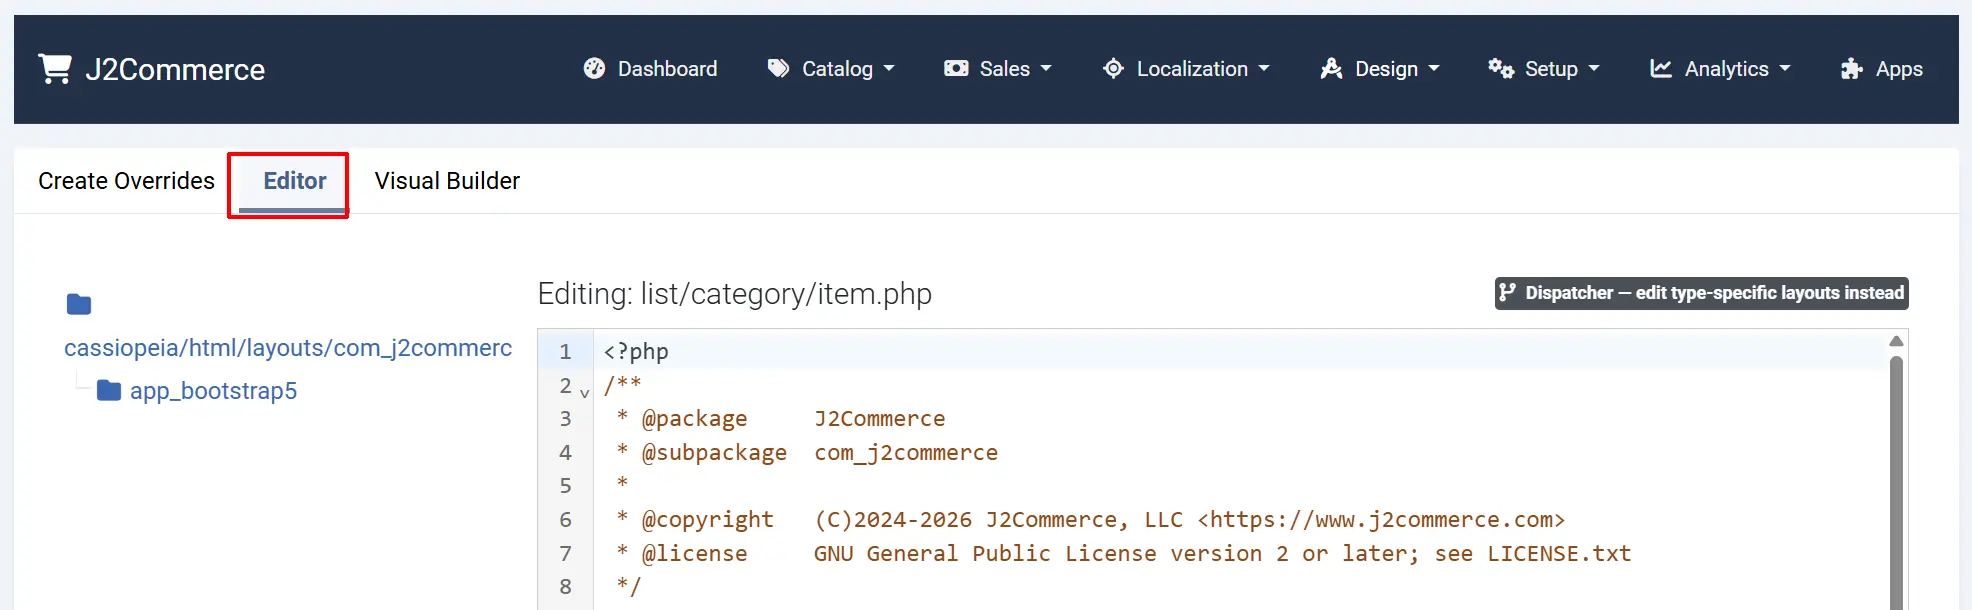
Task: Click the '@license' text on line 7
Action: click(694, 553)
